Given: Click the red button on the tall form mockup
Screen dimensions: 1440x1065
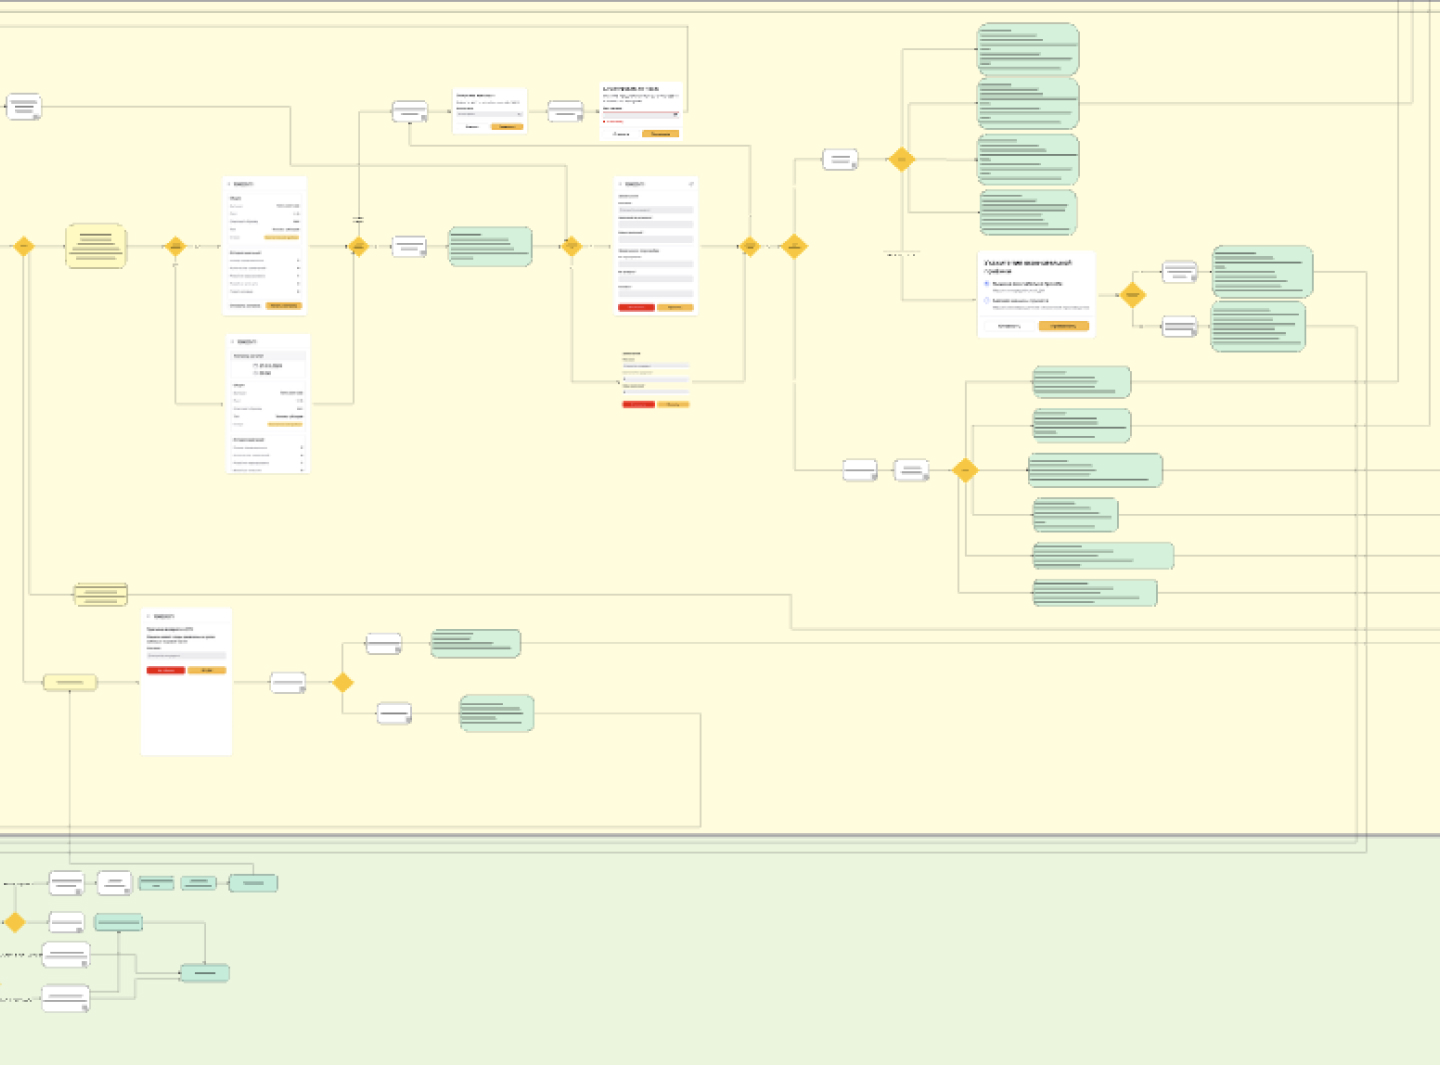Looking at the screenshot, I should click(x=636, y=307).
